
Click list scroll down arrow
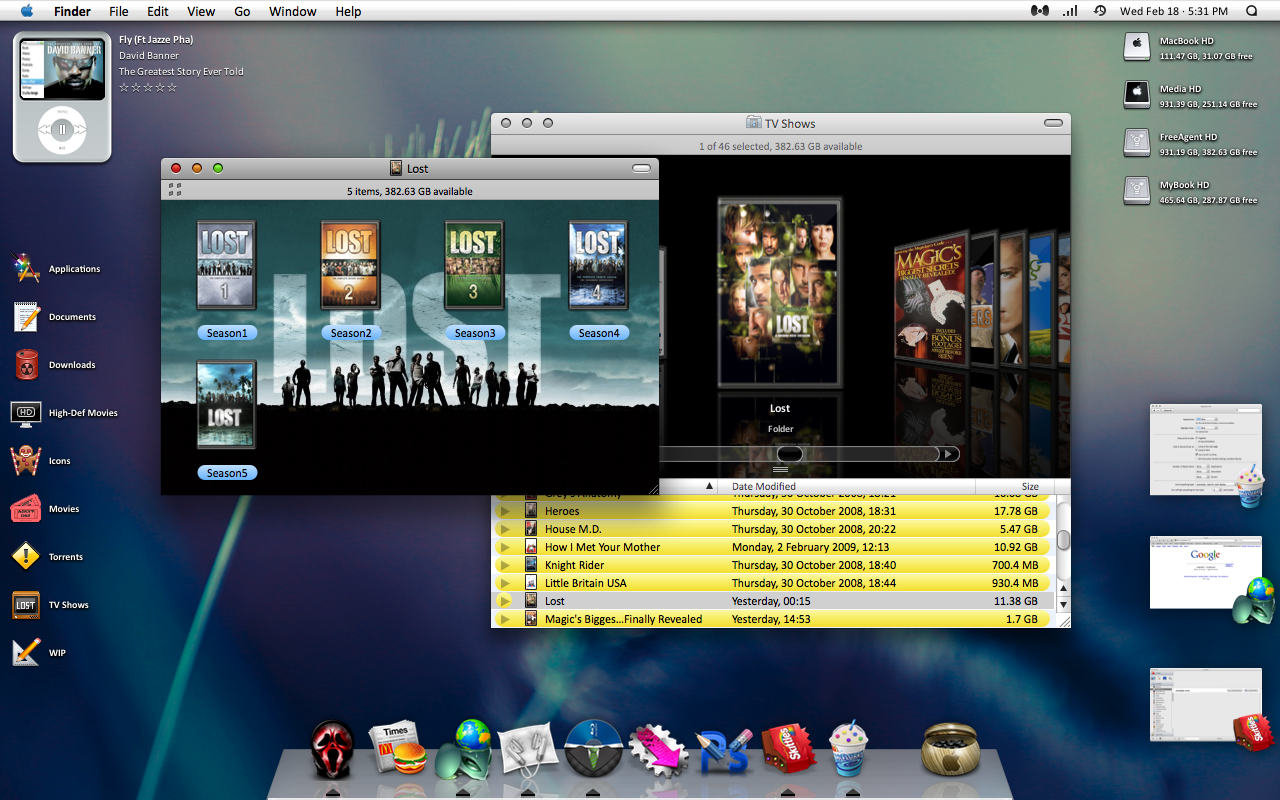[x=1063, y=604]
